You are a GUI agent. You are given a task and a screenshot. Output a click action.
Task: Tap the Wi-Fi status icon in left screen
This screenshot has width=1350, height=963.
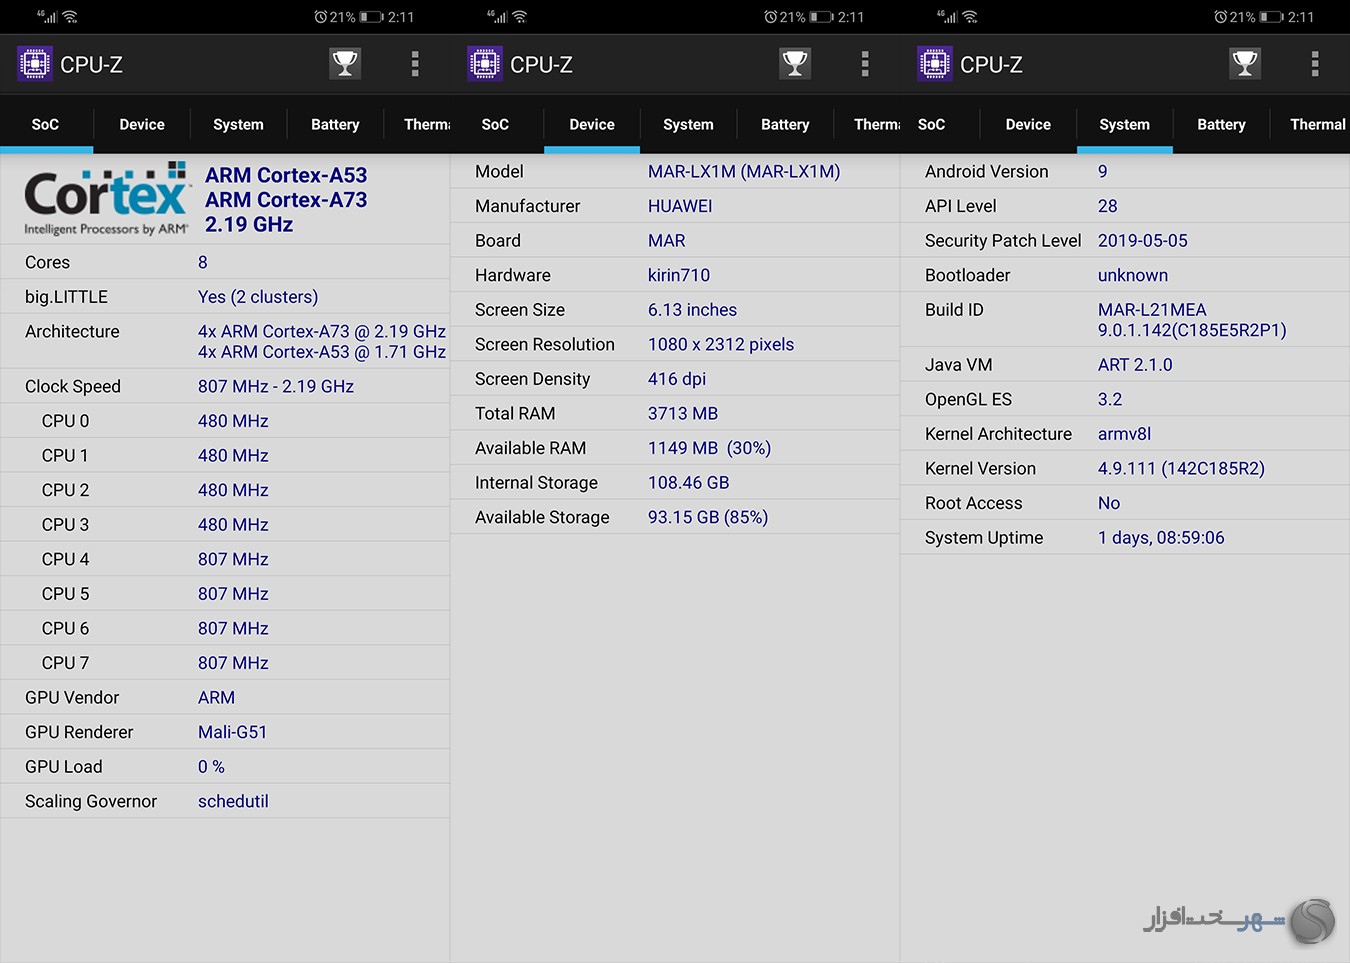coord(70,17)
